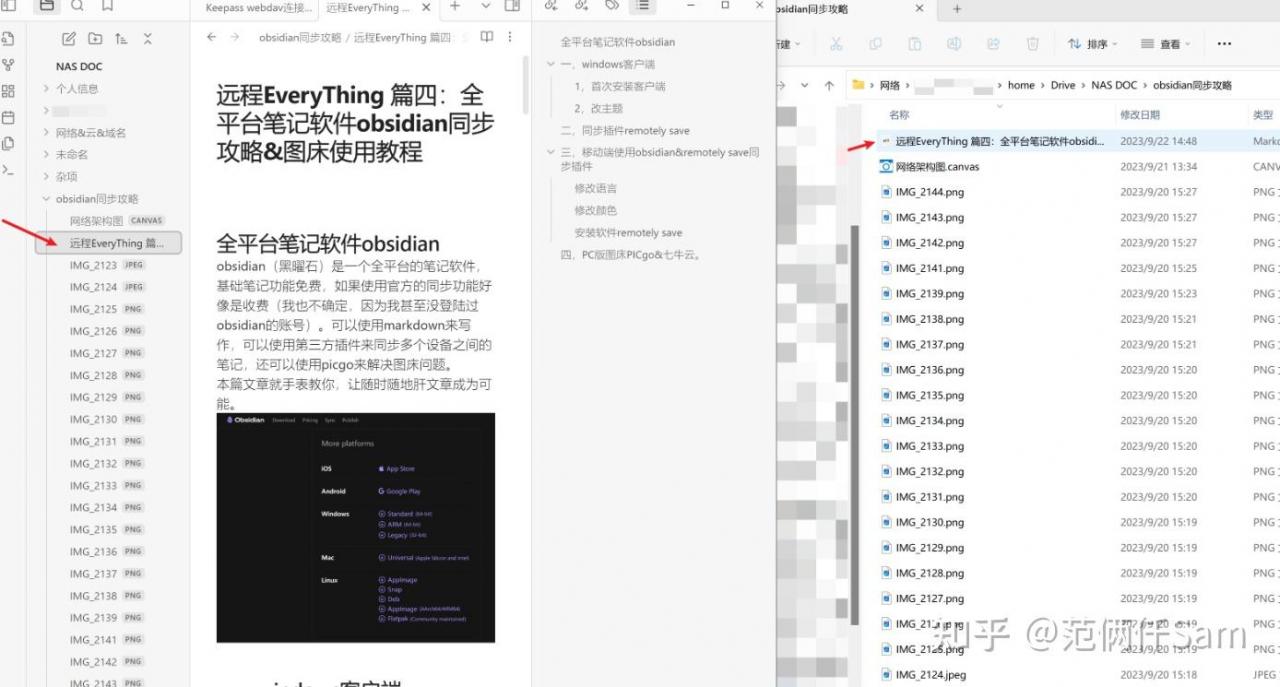Viewport: 1280px width, 687px height.
Task: Go up one folder in File Explorer
Action: [829, 86]
